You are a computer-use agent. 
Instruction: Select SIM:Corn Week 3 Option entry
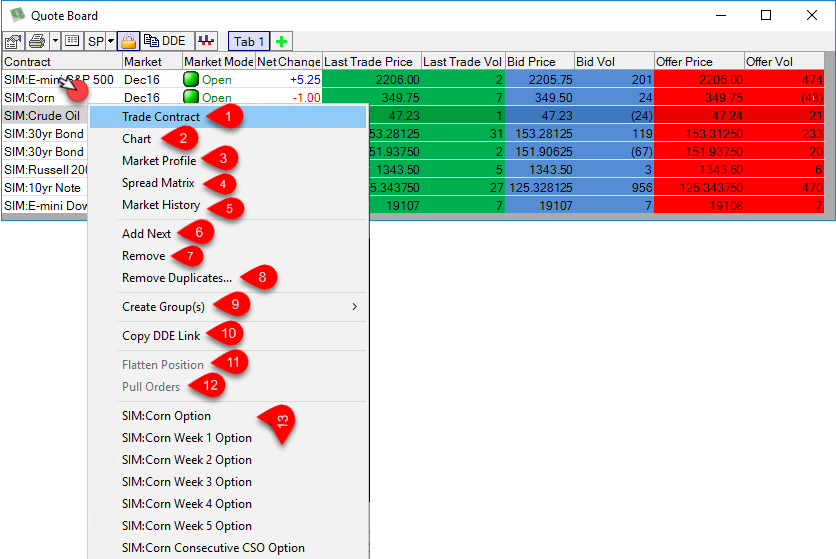point(186,482)
